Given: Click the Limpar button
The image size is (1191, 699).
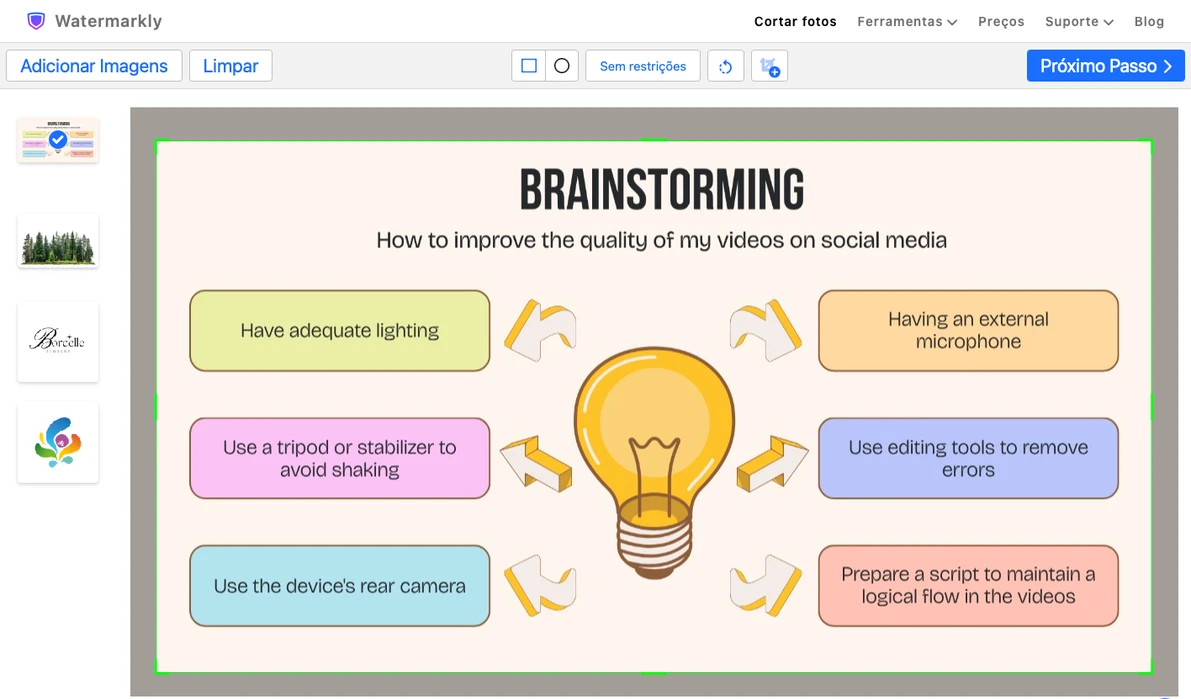Looking at the screenshot, I should pyautogui.click(x=231, y=66).
